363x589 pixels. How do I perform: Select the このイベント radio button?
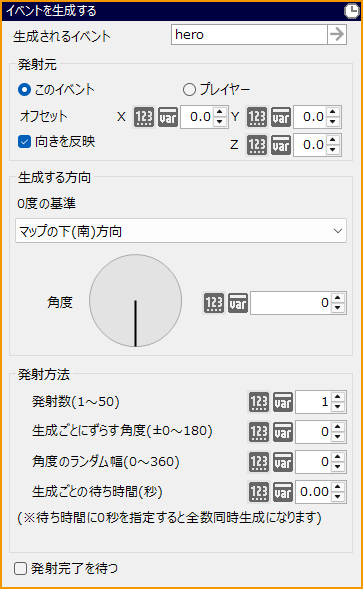24,90
